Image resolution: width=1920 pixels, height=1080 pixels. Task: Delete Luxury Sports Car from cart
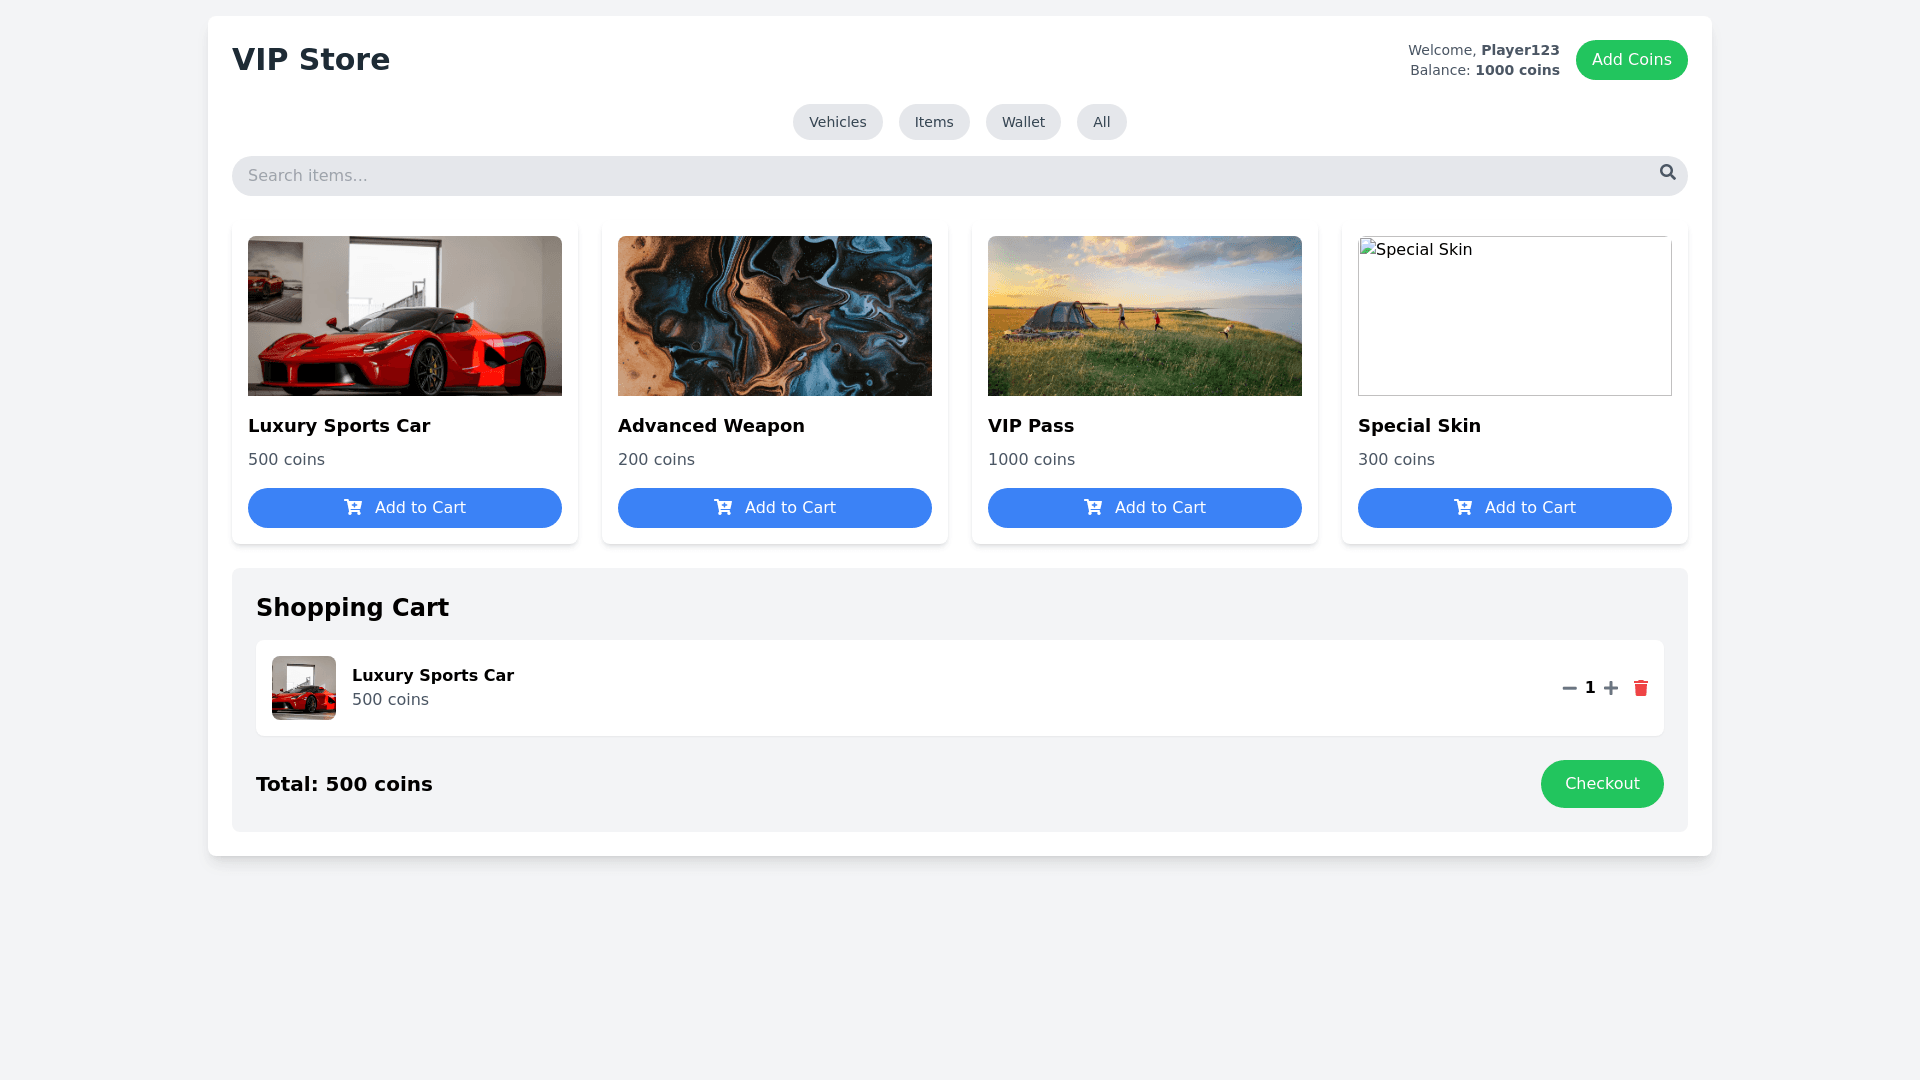(1640, 688)
